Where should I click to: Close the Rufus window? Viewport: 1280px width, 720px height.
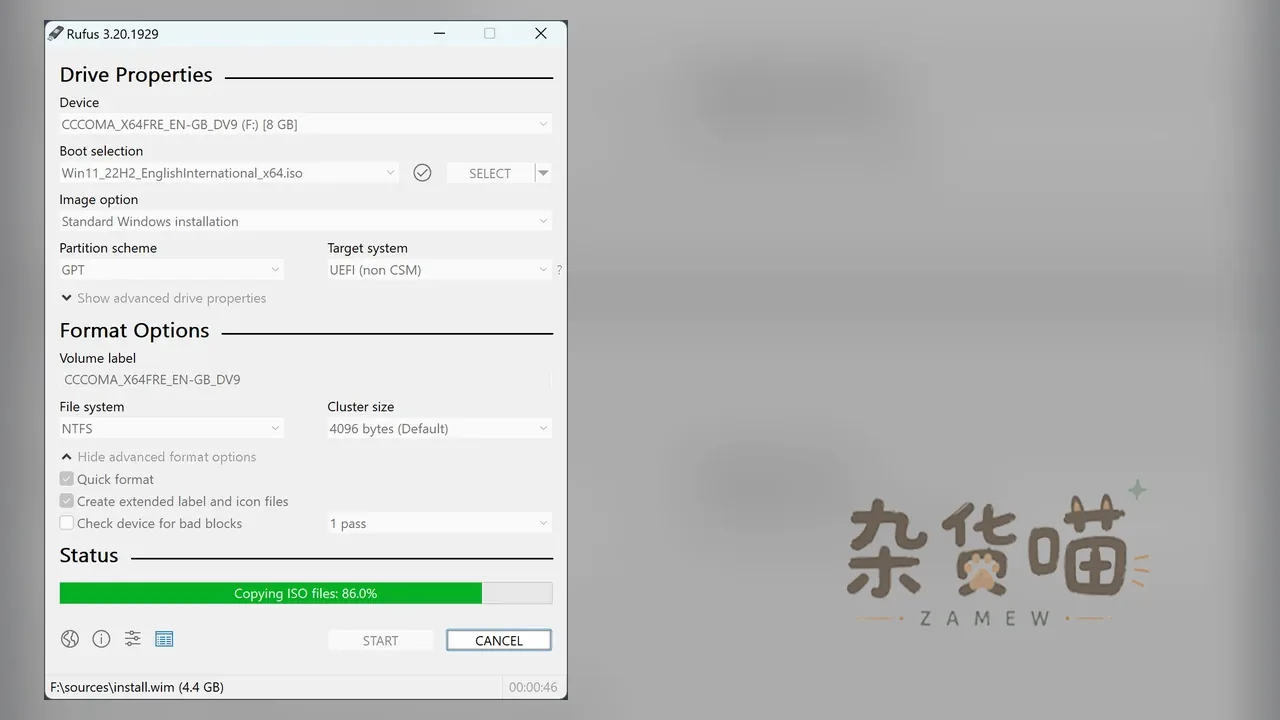tap(541, 33)
